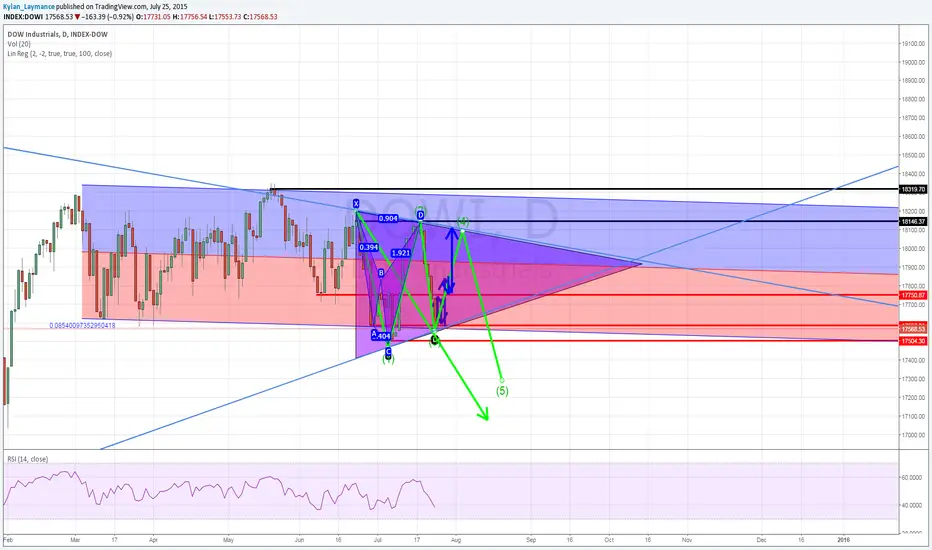The width and height of the screenshot is (932, 550).
Task: Click the open value O:17731.05
Action: coord(153,17)
